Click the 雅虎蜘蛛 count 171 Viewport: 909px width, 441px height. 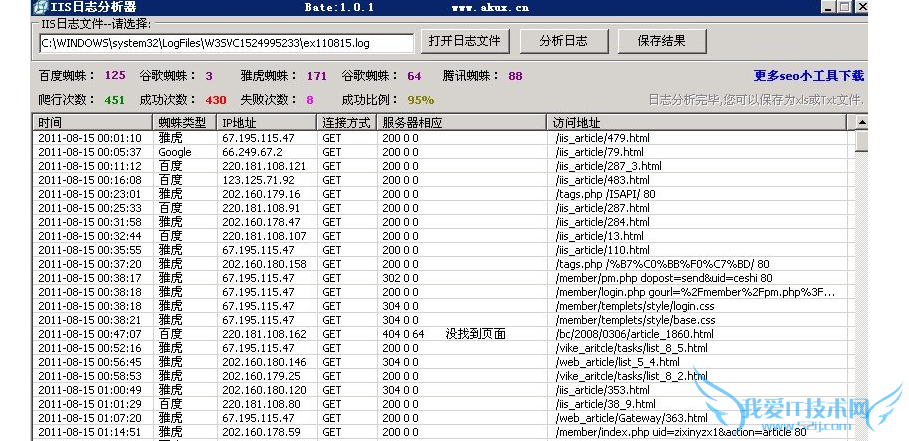[x=317, y=76]
